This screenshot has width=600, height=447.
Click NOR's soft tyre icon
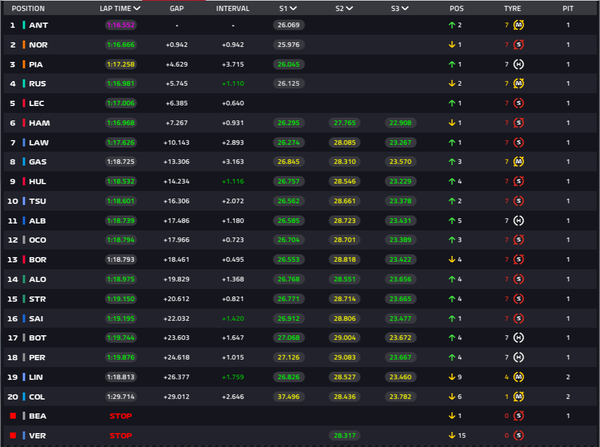pyautogui.click(x=518, y=45)
